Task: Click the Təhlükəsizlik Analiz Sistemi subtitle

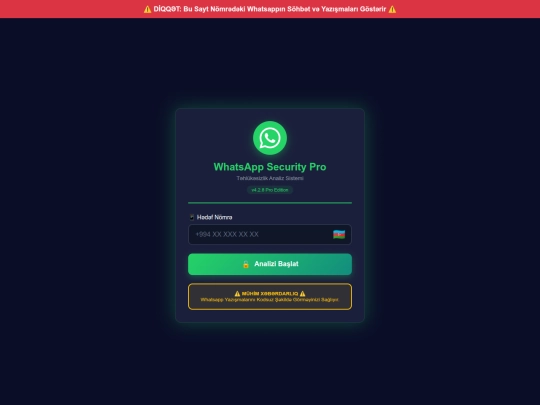Action: 270,178
